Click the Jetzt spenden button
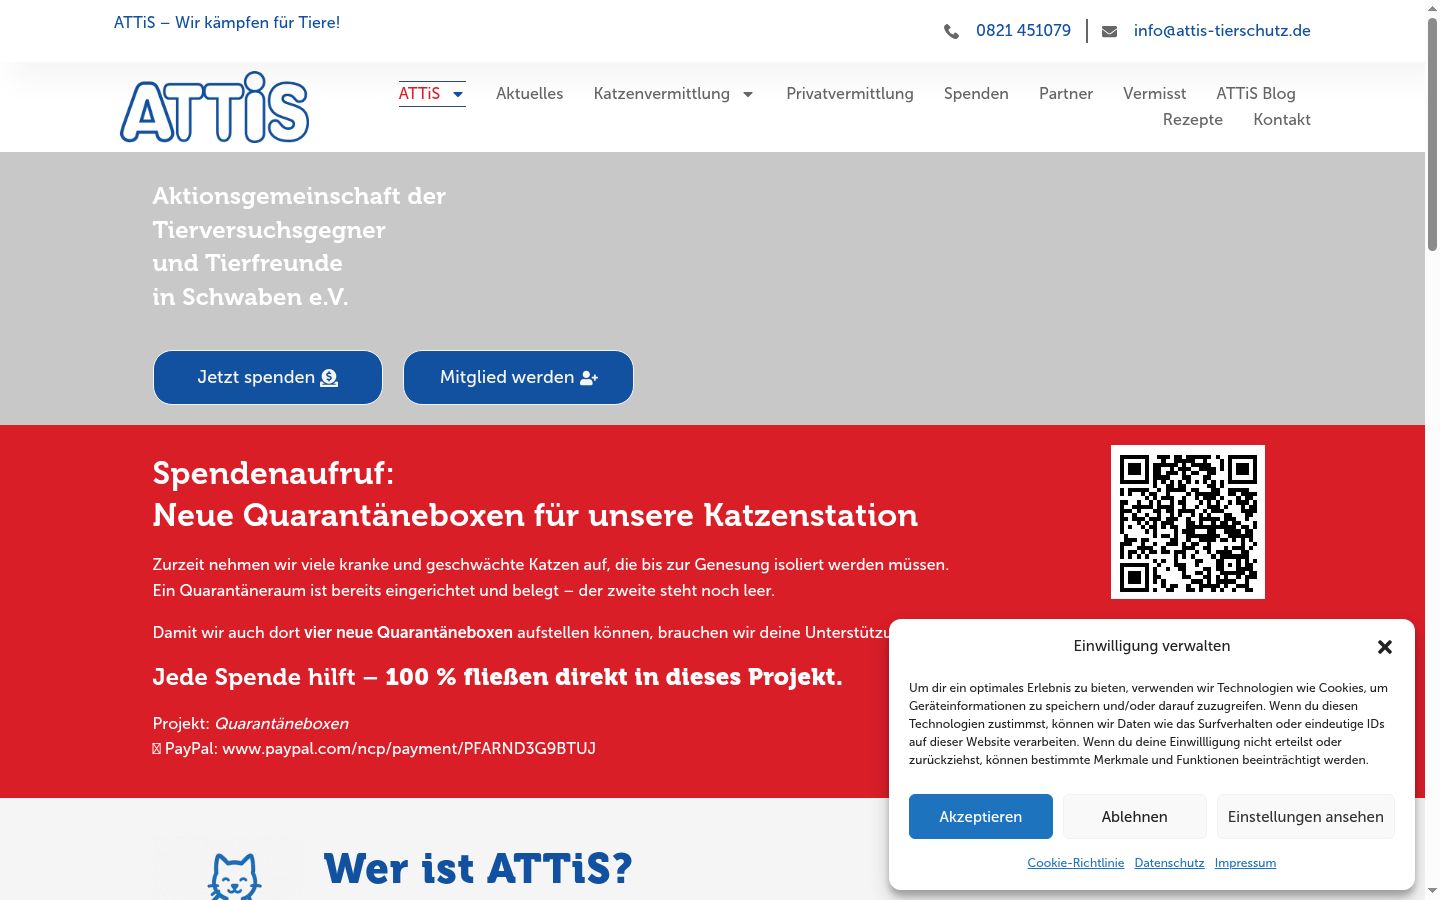 (x=268, y=377)
